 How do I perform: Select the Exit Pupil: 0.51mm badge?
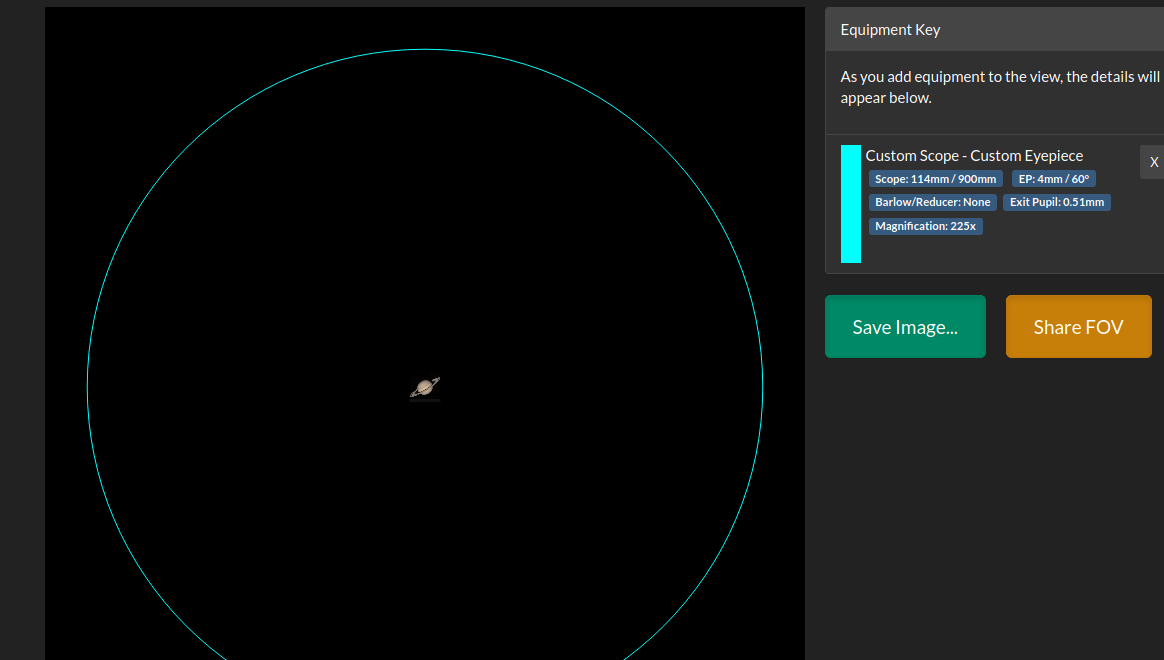1056,202
